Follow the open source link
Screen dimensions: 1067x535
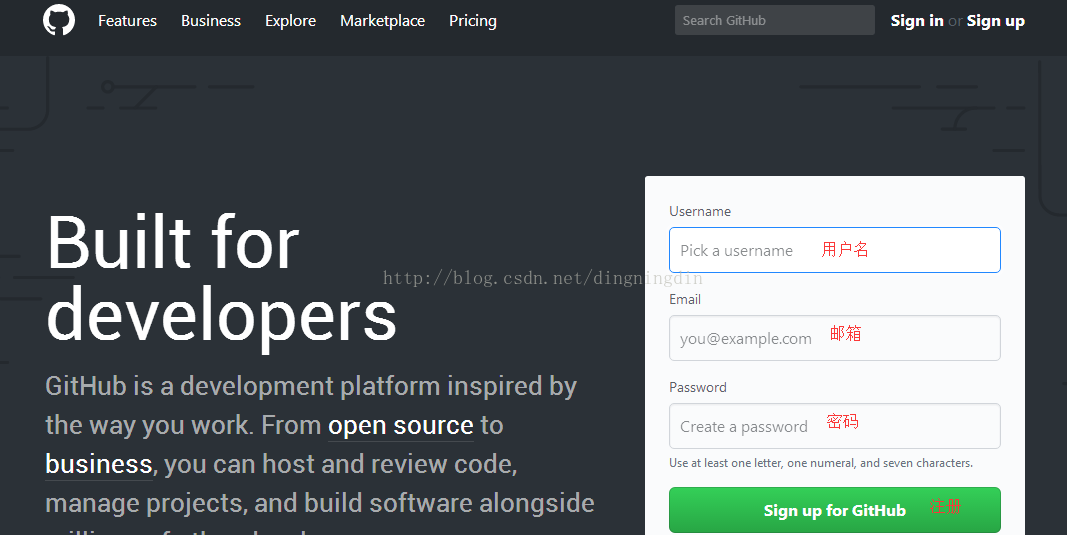click(x=401, y=425)
